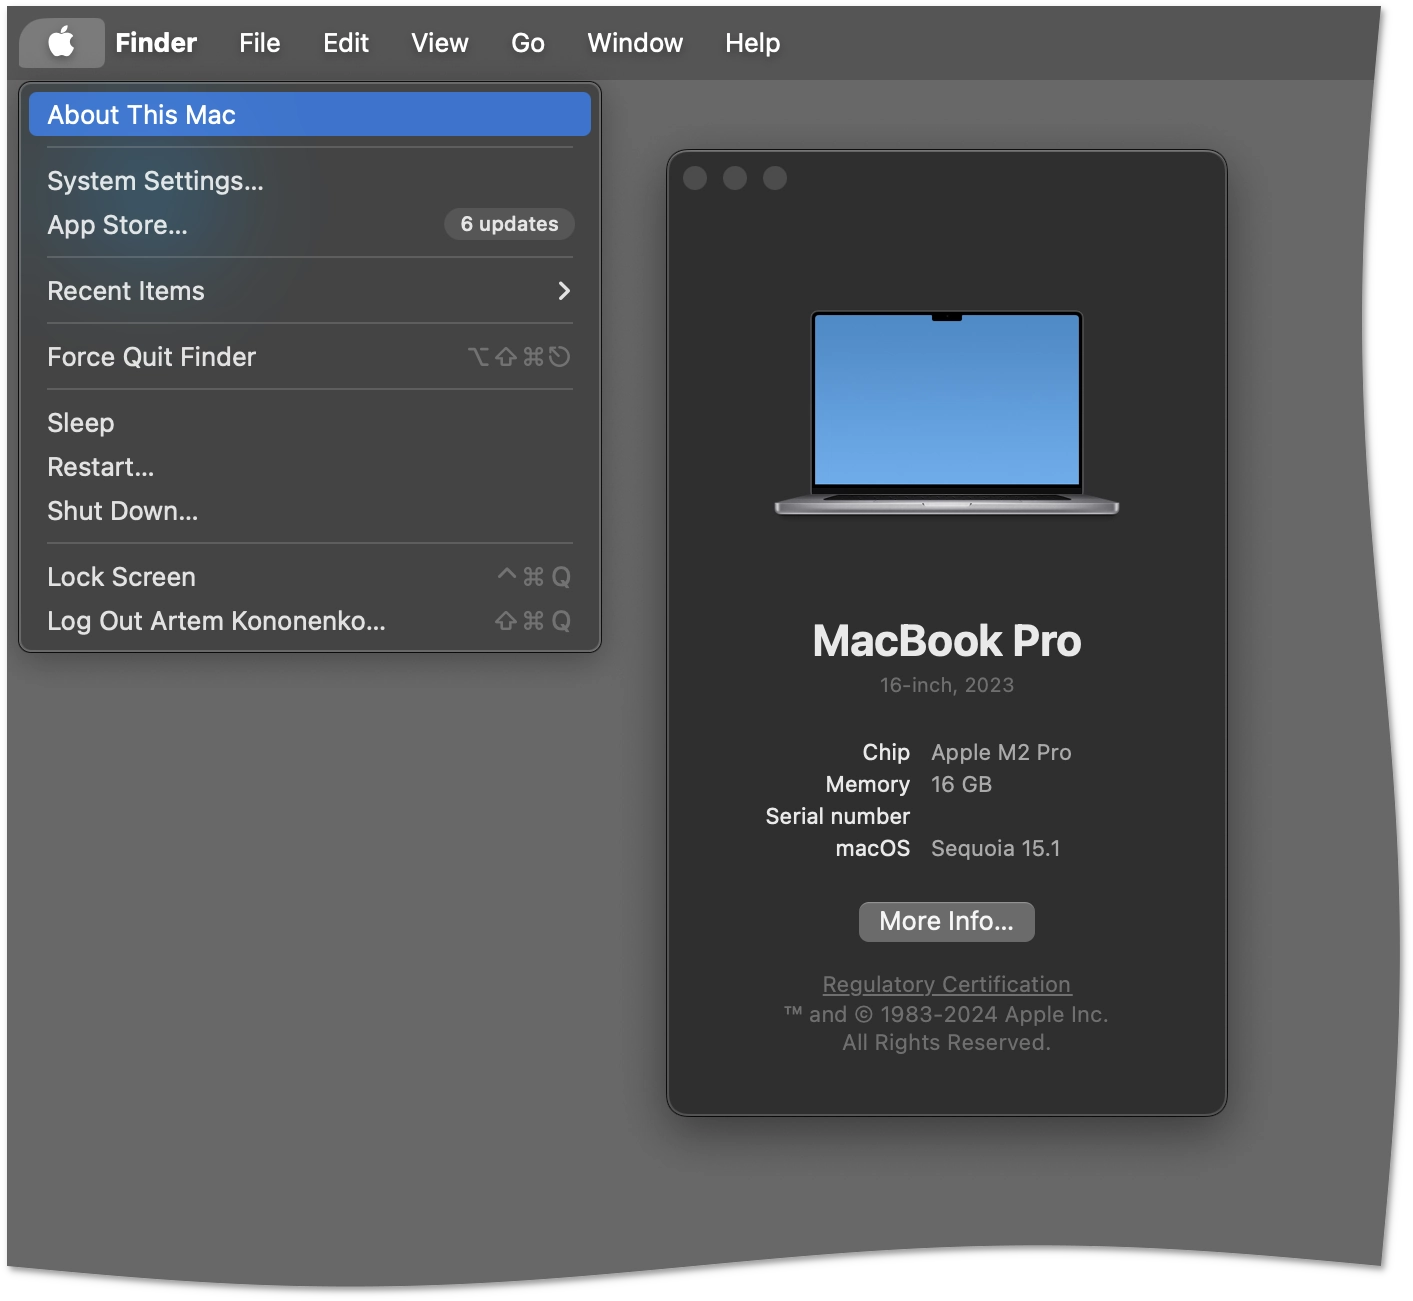Open the View menu
The height and width of the screenshot is (1301, 1413).
[x=440, y=43]
